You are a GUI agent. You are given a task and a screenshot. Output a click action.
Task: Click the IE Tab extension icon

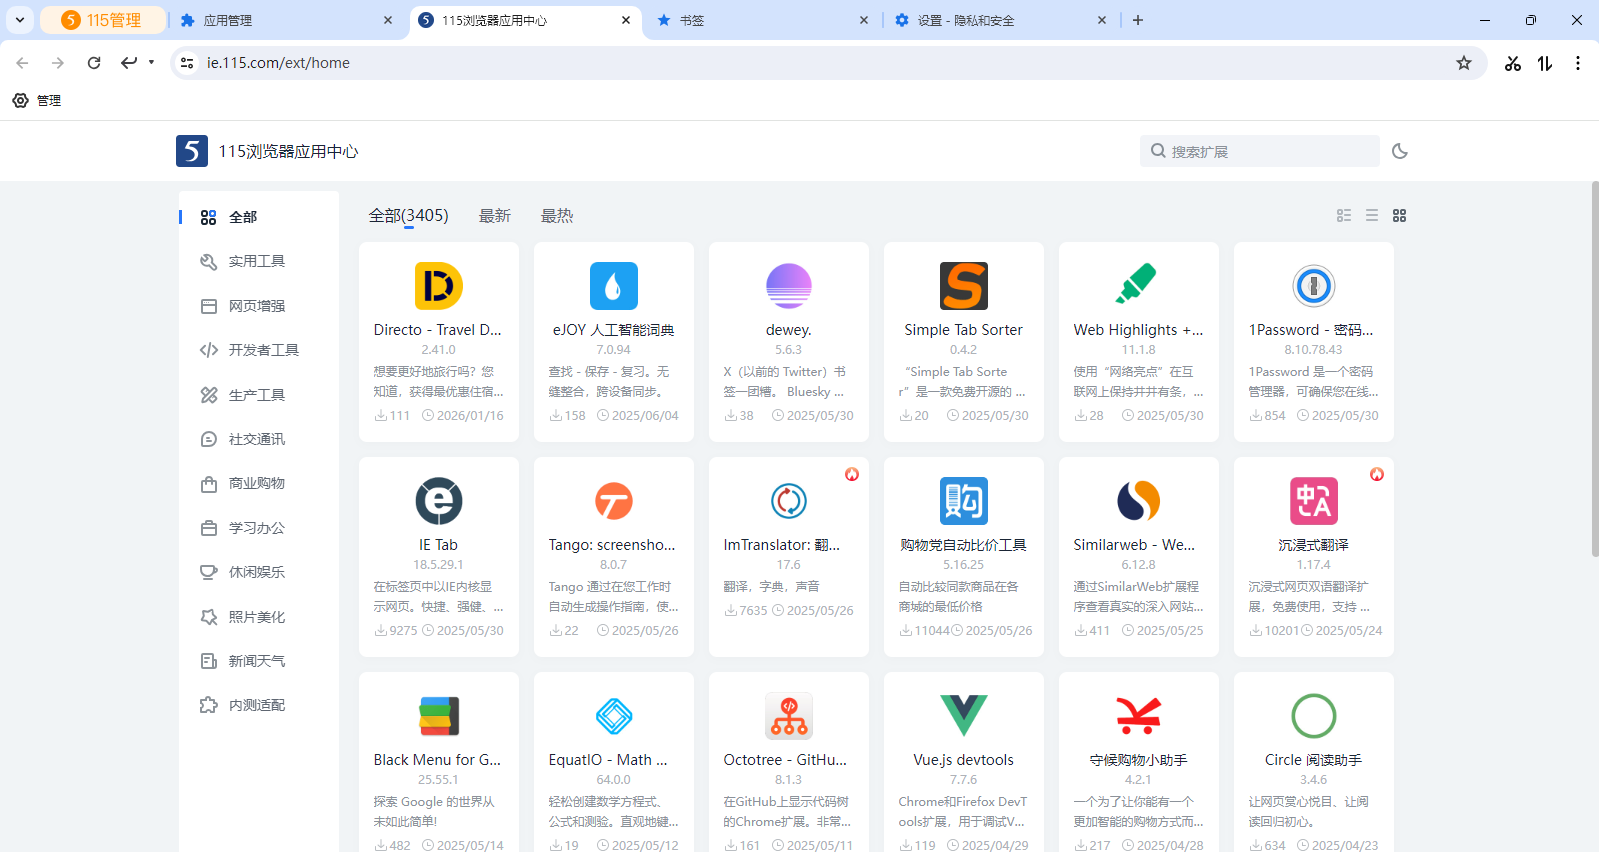438,501
